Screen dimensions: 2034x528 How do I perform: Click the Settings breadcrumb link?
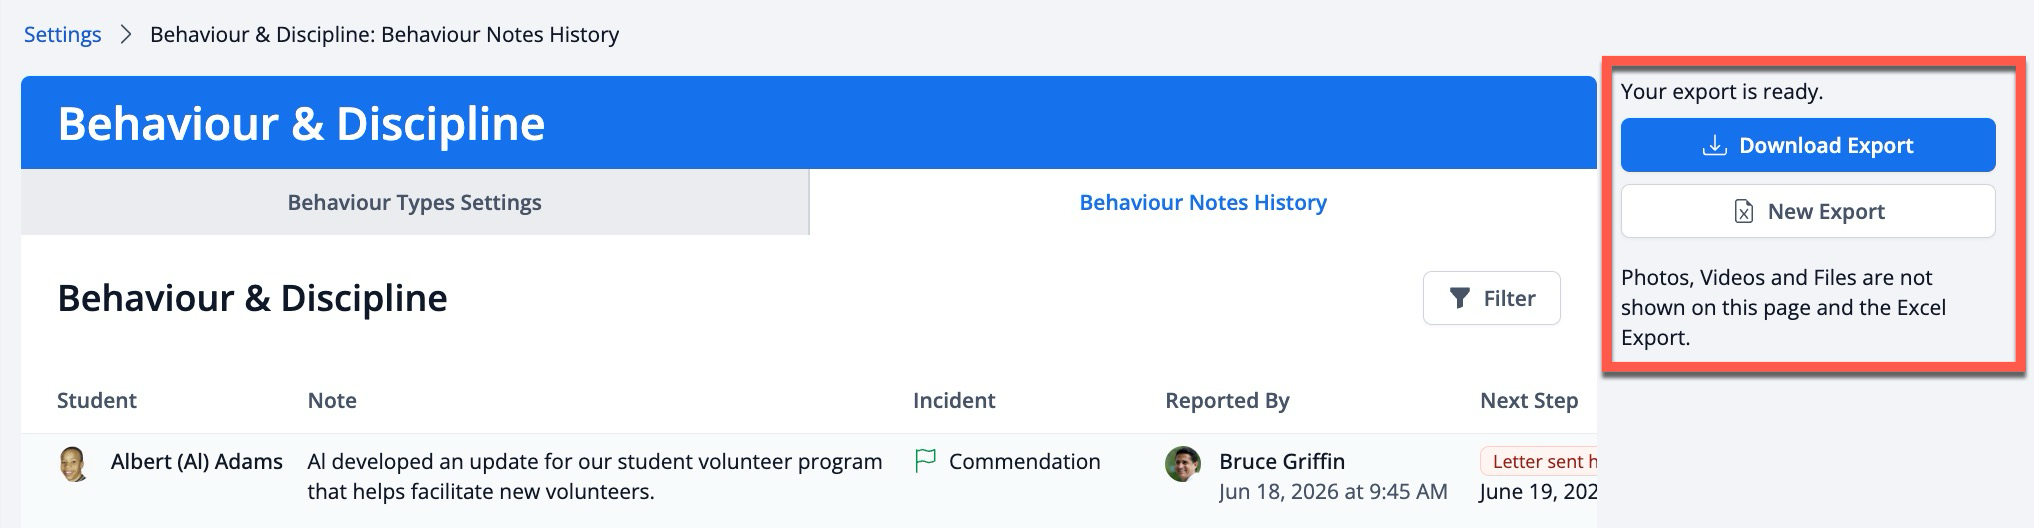[x=62, y=35]
